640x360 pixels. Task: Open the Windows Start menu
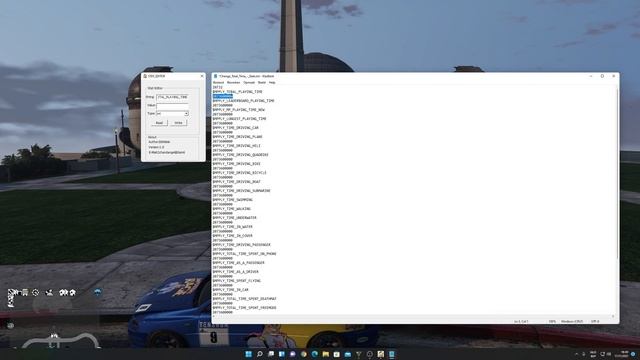(x=248, y=354)
